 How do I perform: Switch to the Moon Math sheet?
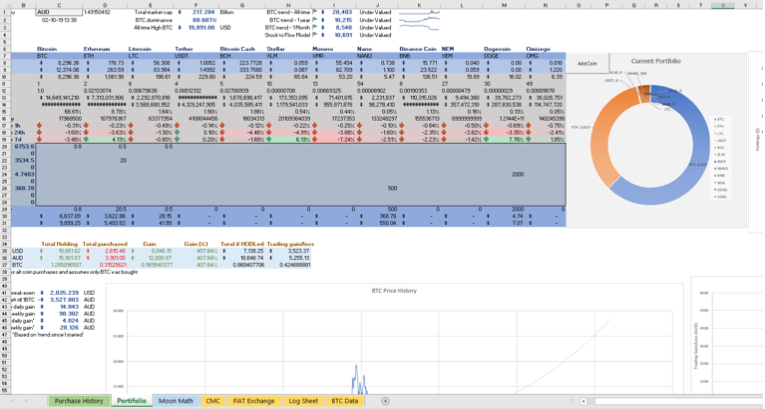(176, 401)
